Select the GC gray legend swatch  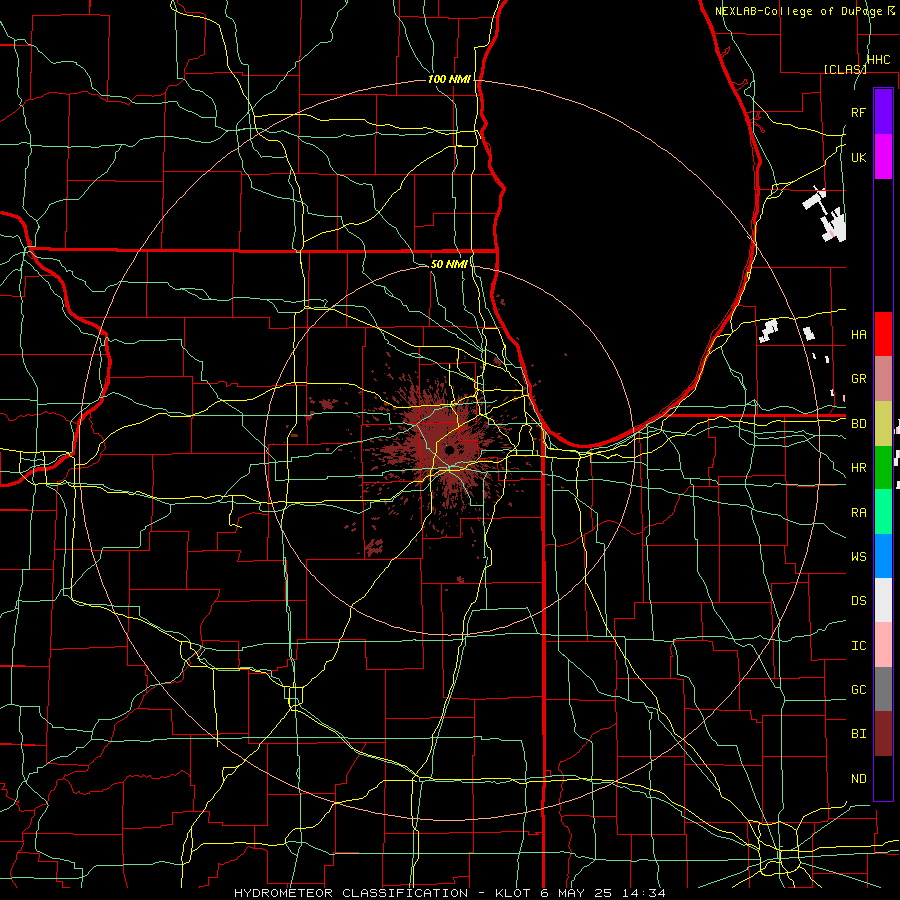(x=883, y=689)
